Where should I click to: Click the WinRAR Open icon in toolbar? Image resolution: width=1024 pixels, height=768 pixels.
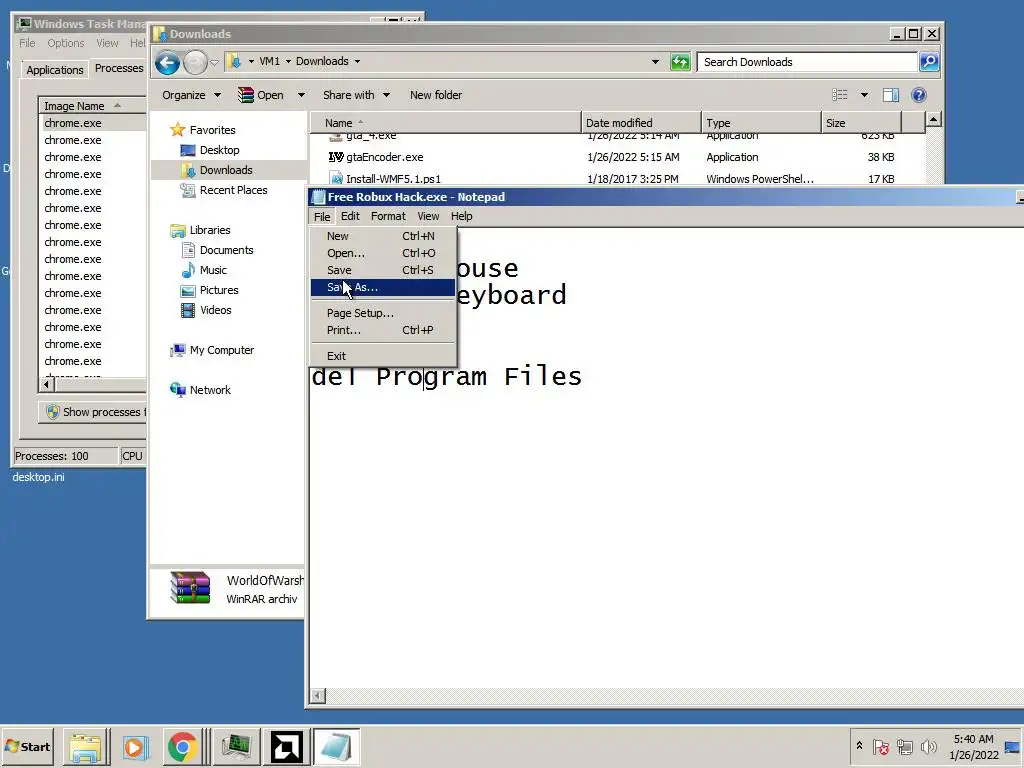(x=246, y=95)
